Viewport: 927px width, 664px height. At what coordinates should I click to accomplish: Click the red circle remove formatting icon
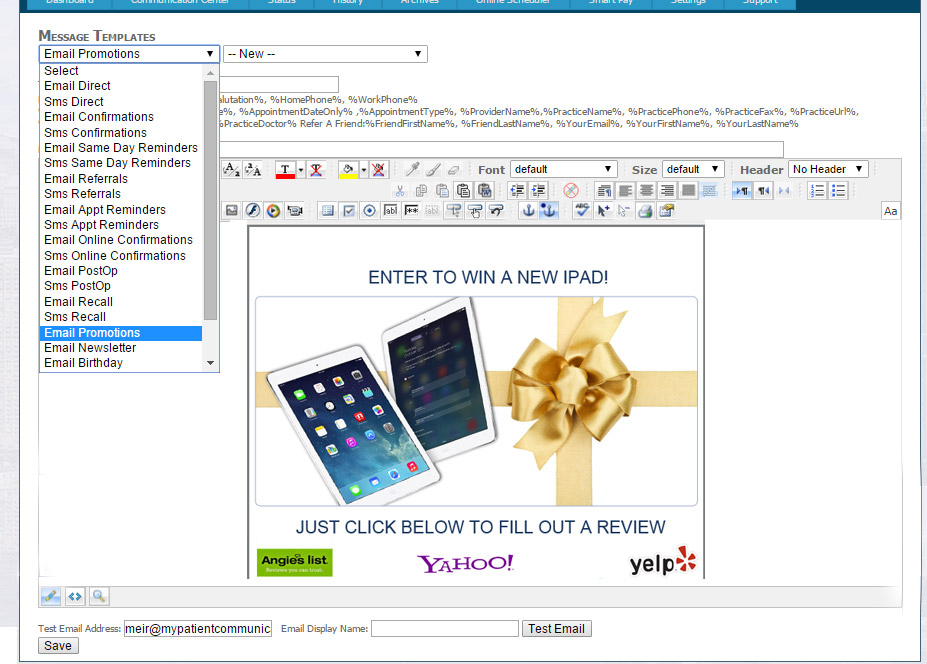[571, 190]
